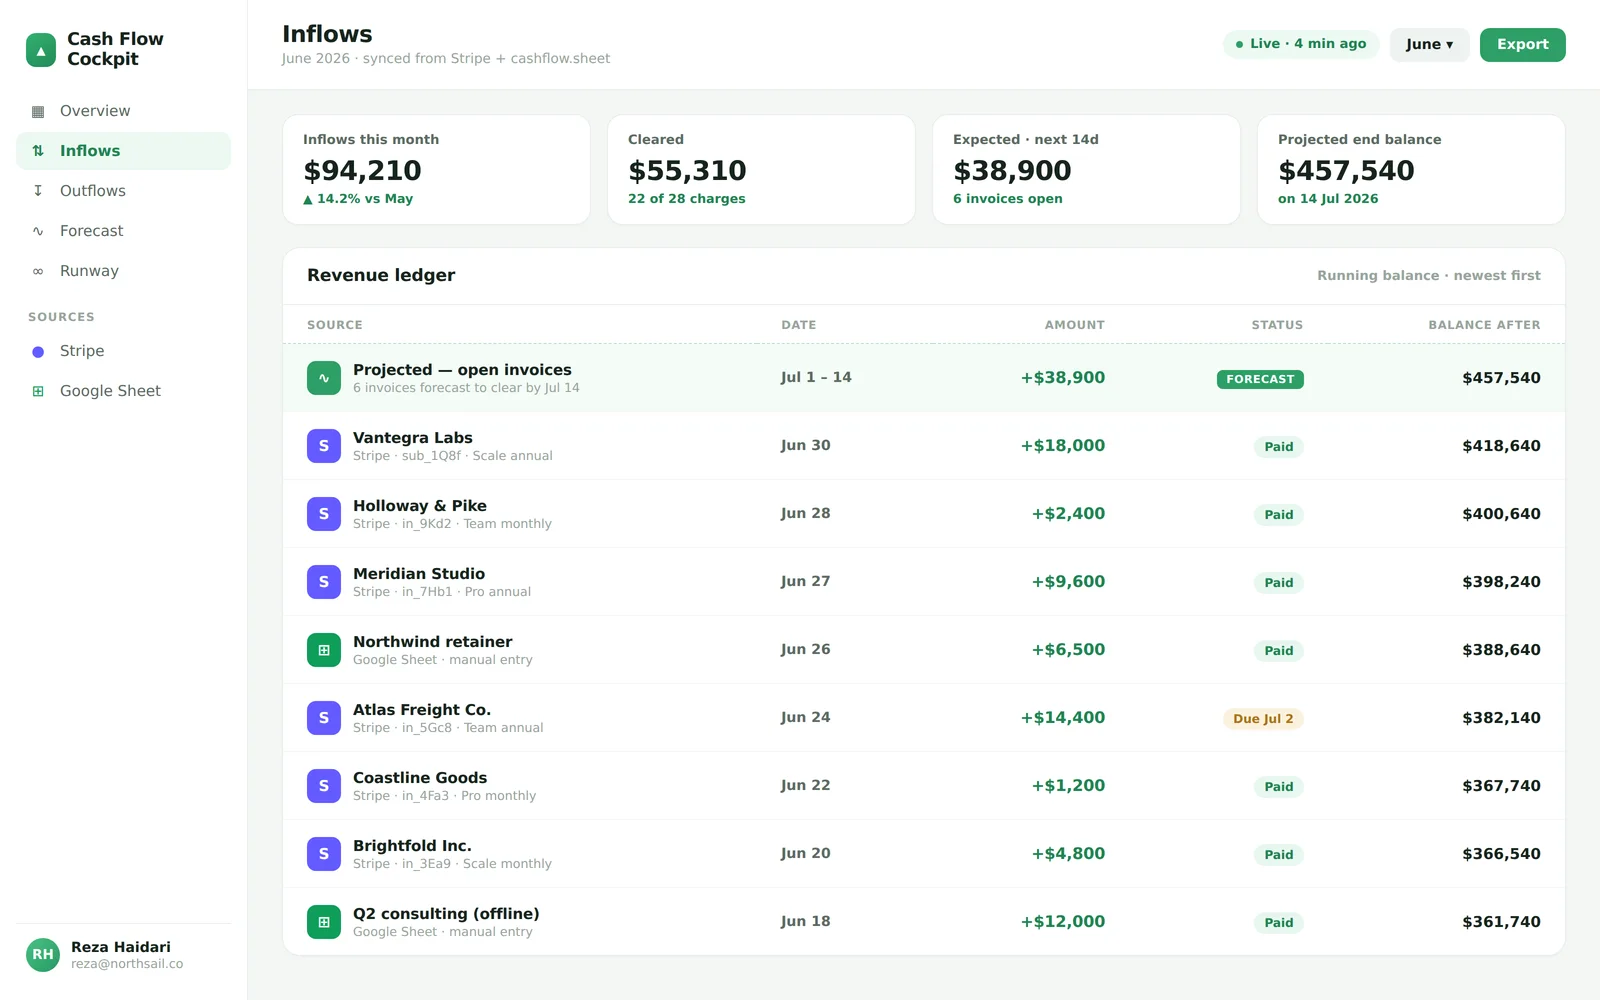This screenshot has width=1600, height=1000.
Task: Click the STATUS column header
Action: 1277,325
